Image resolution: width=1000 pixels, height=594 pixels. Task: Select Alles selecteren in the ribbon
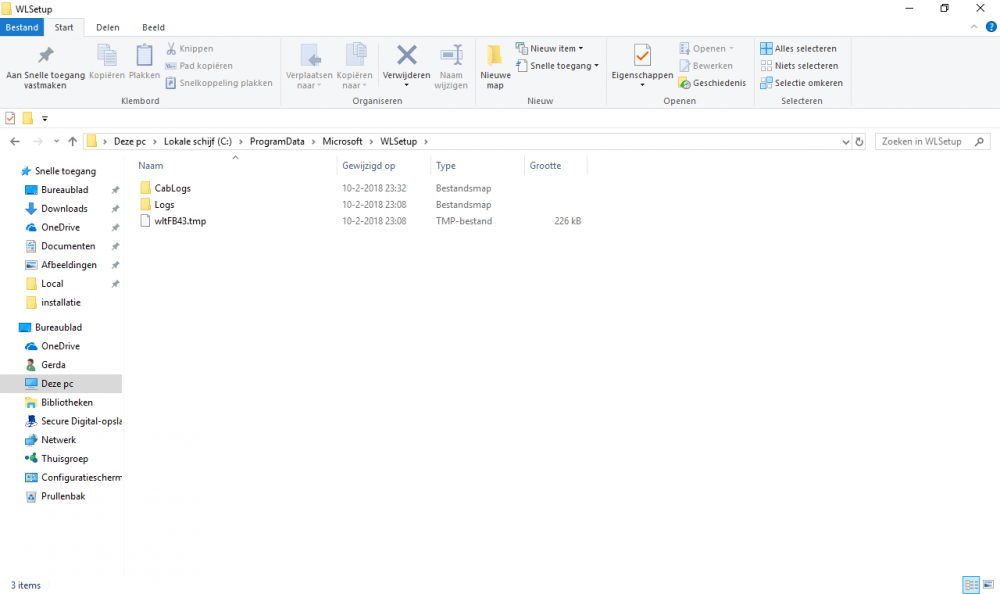(801, 47)
